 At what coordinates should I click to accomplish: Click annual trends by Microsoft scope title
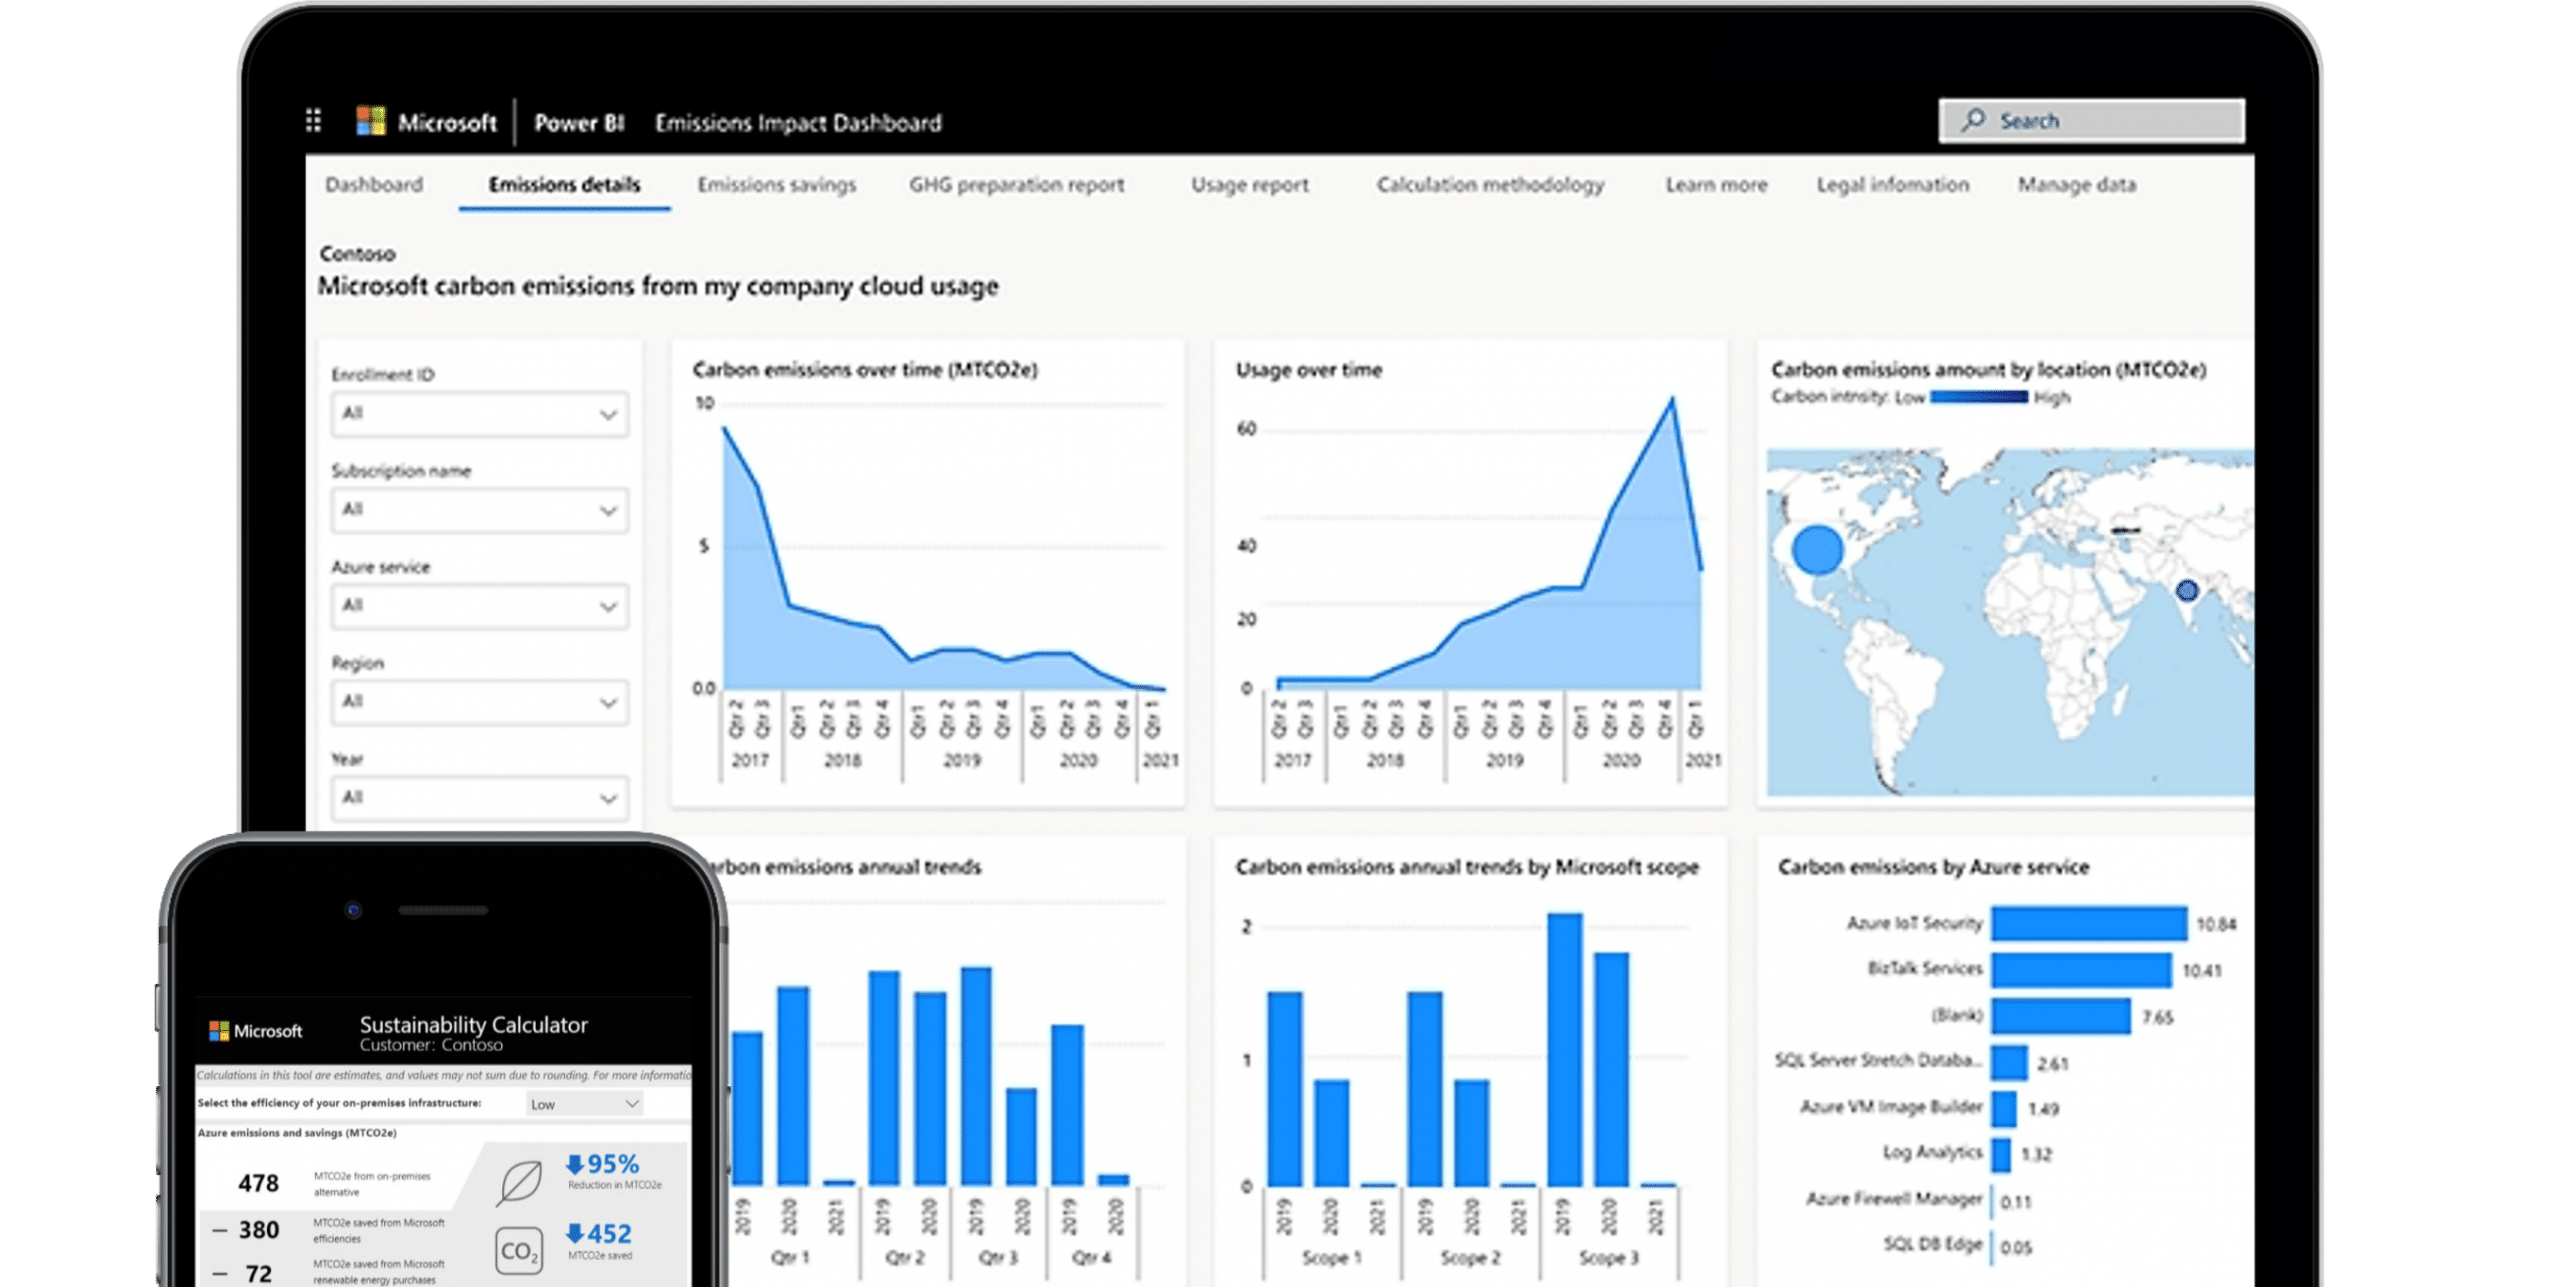click(x=1466, y=867)
